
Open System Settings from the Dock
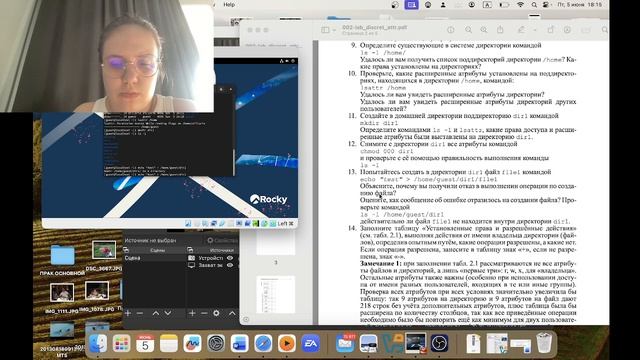click(216, 343)
